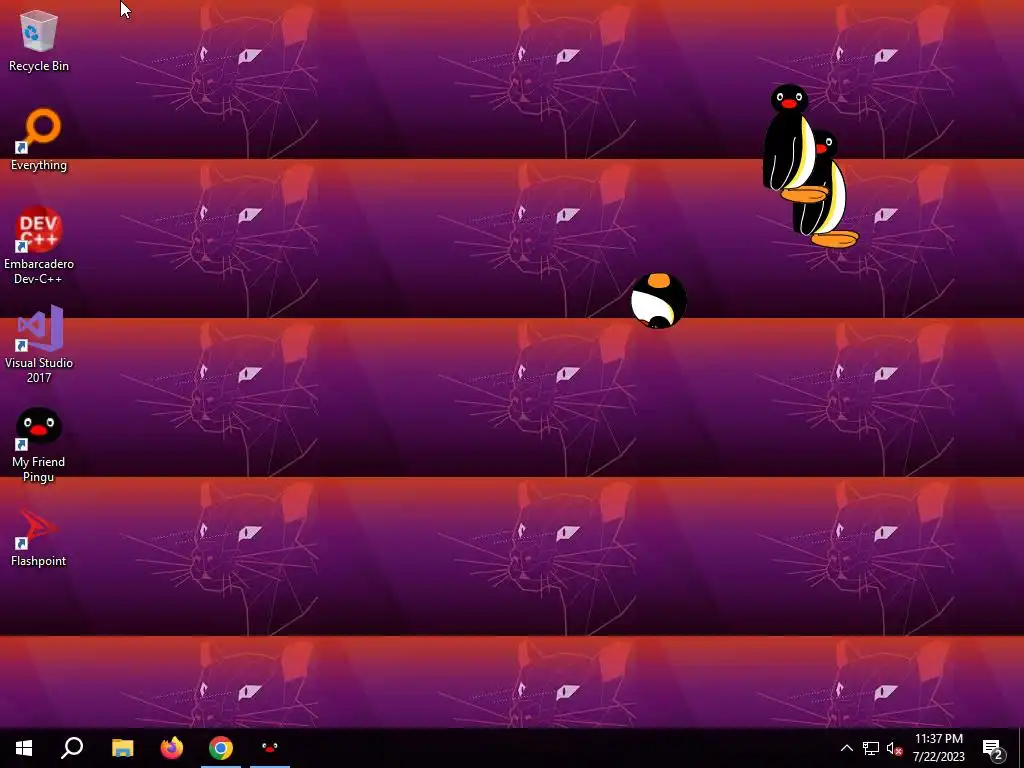This screenshot has width=1024, height=768.
Task: Open the taskbar search magnifier
Action: [72, 748]
